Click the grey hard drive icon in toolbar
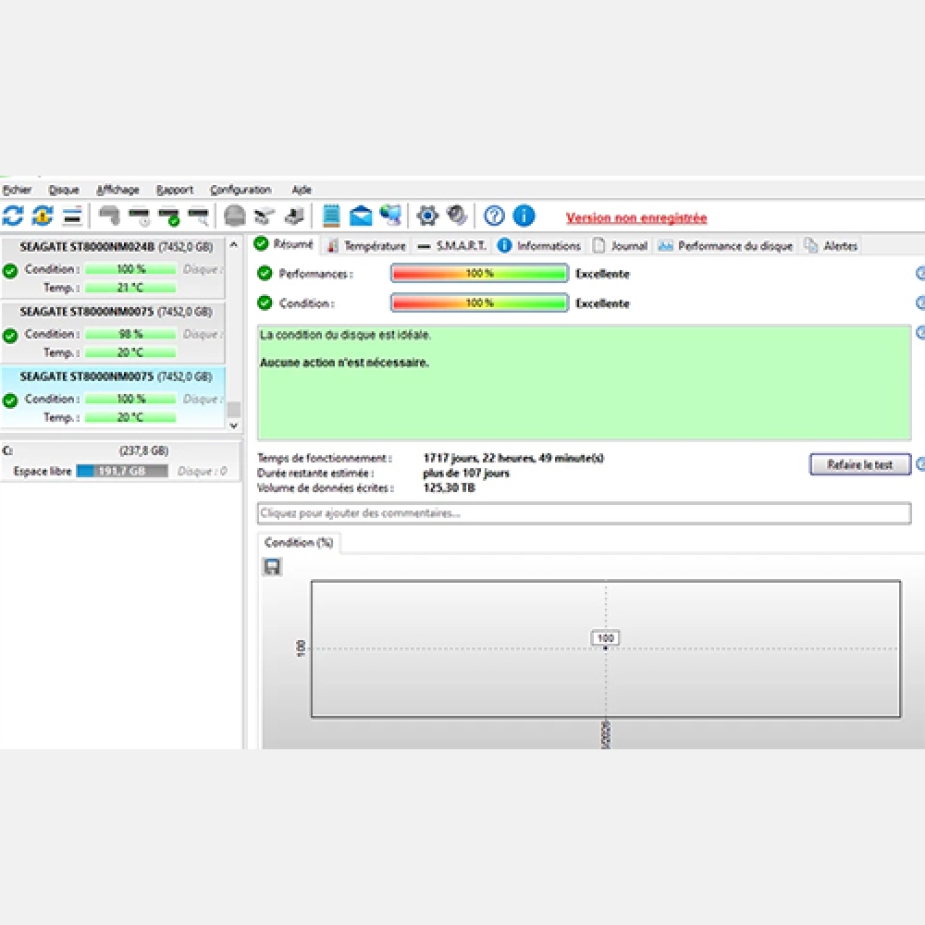925x925 pixels. (x=109, y=216)
